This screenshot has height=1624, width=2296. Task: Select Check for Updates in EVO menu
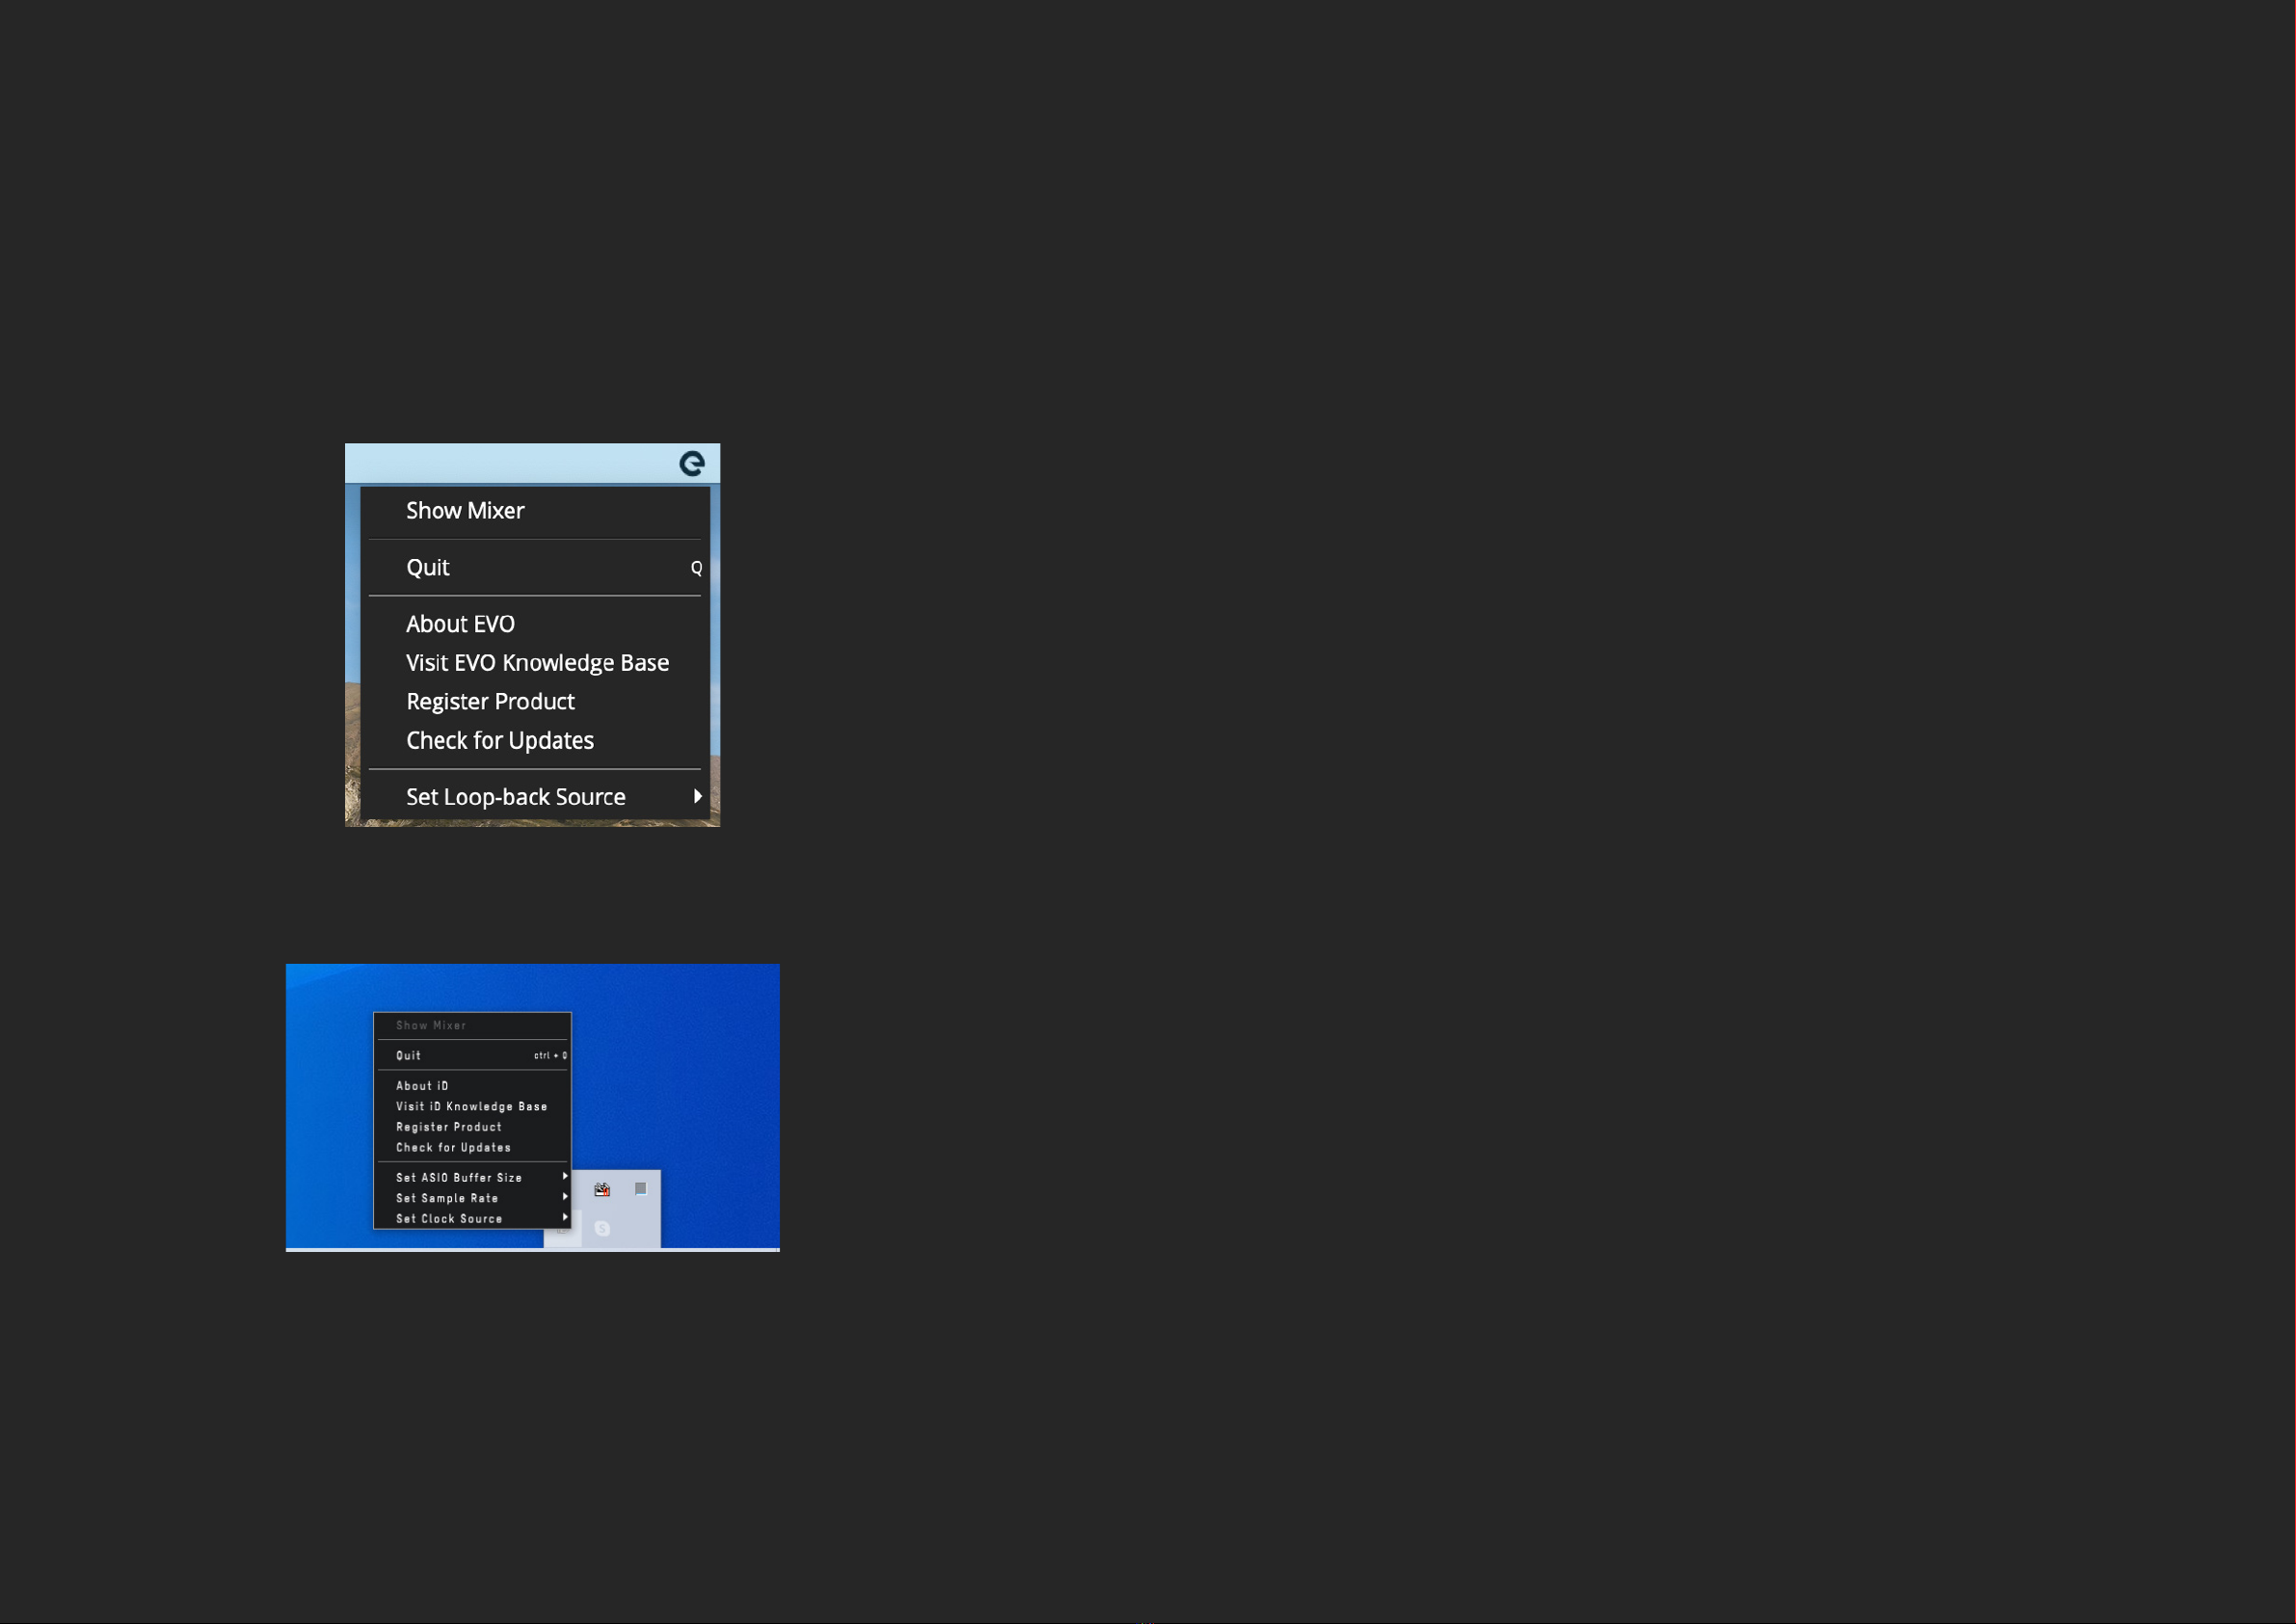(535, 741)
